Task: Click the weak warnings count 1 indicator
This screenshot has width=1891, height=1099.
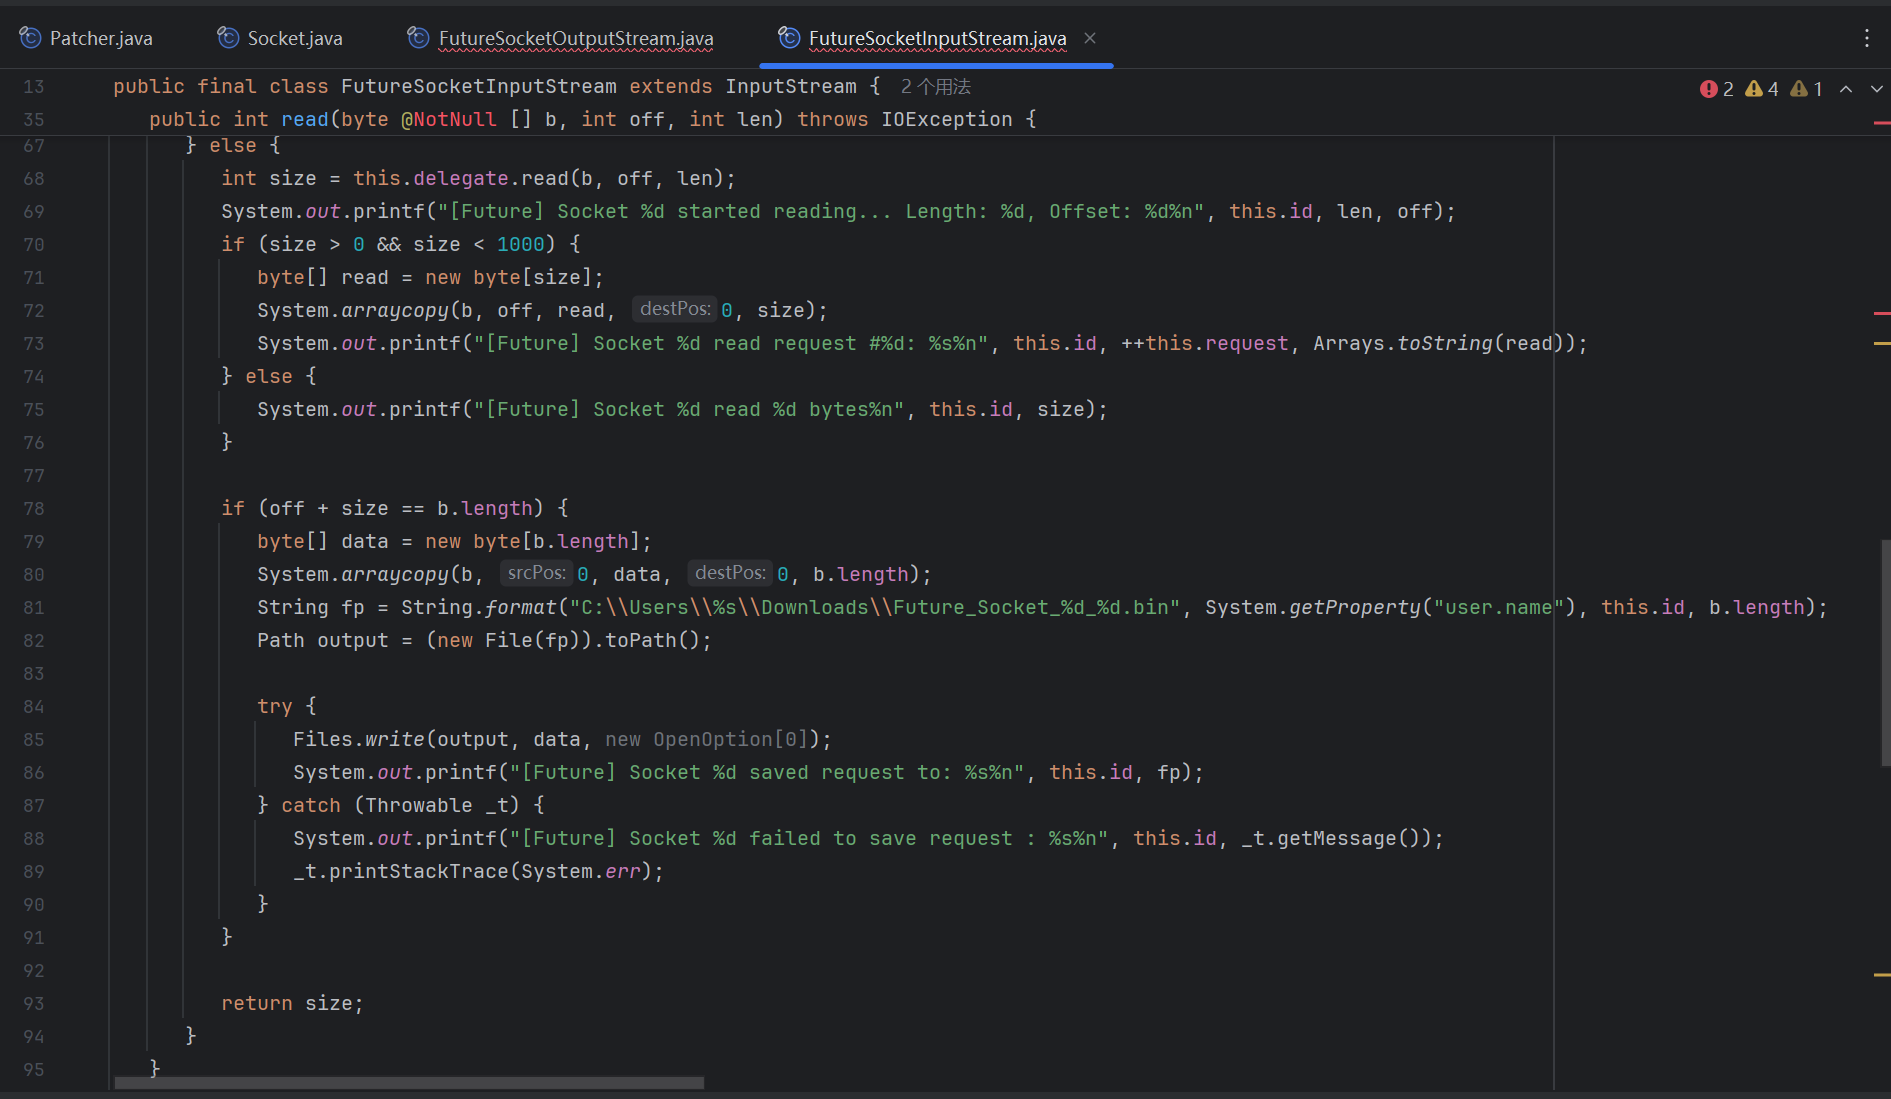Action: click(1807, 89)
